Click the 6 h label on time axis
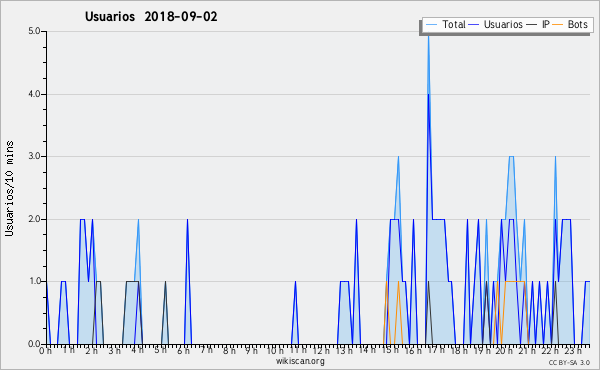Screen dimensions: 600x370 [x=183, y=351]
